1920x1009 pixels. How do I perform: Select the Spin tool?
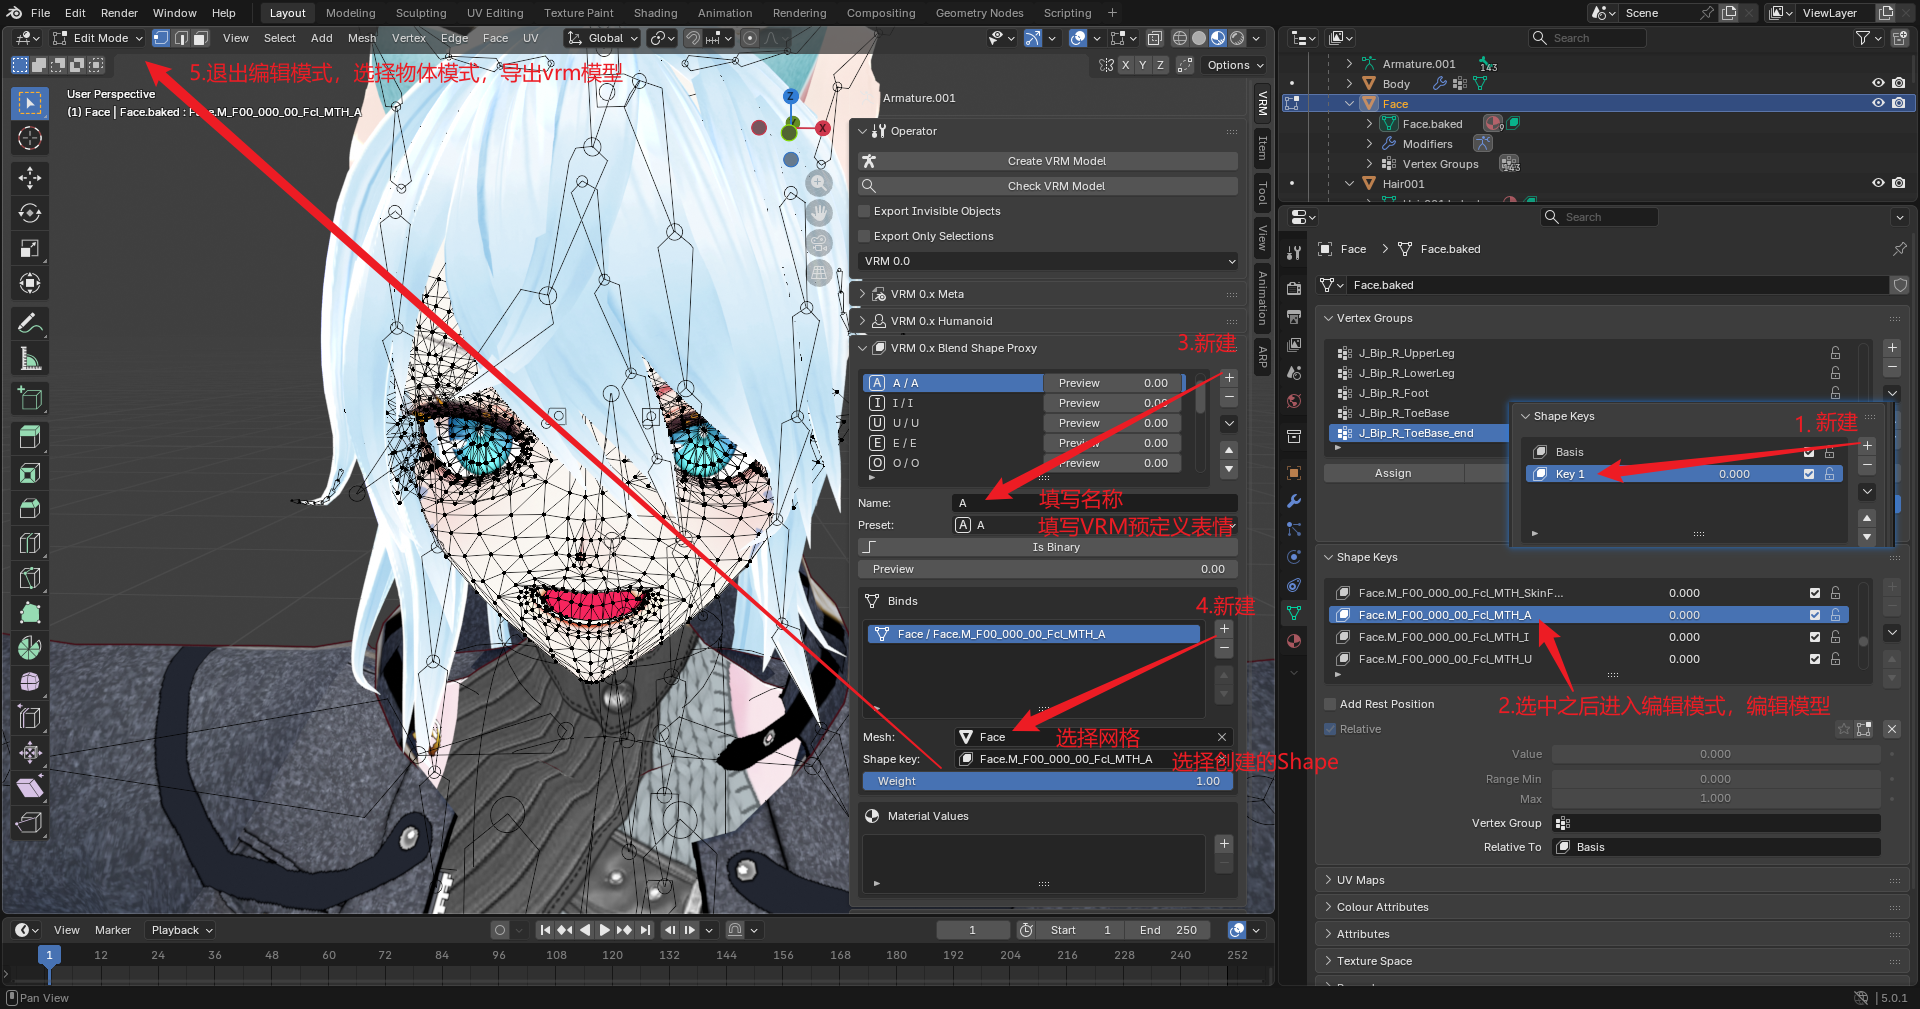point(30,648)
